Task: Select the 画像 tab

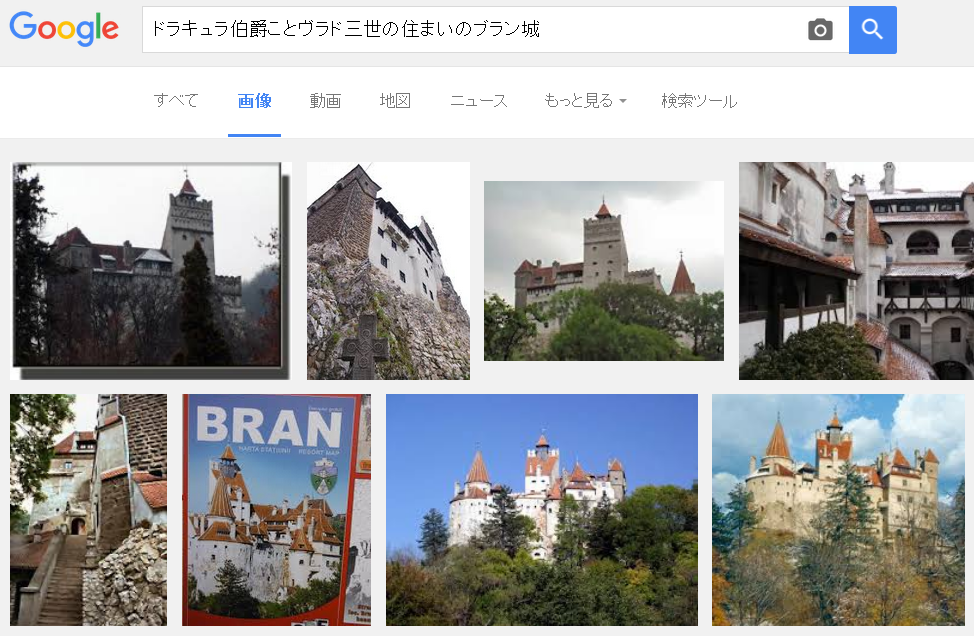Action: [255, 101]
